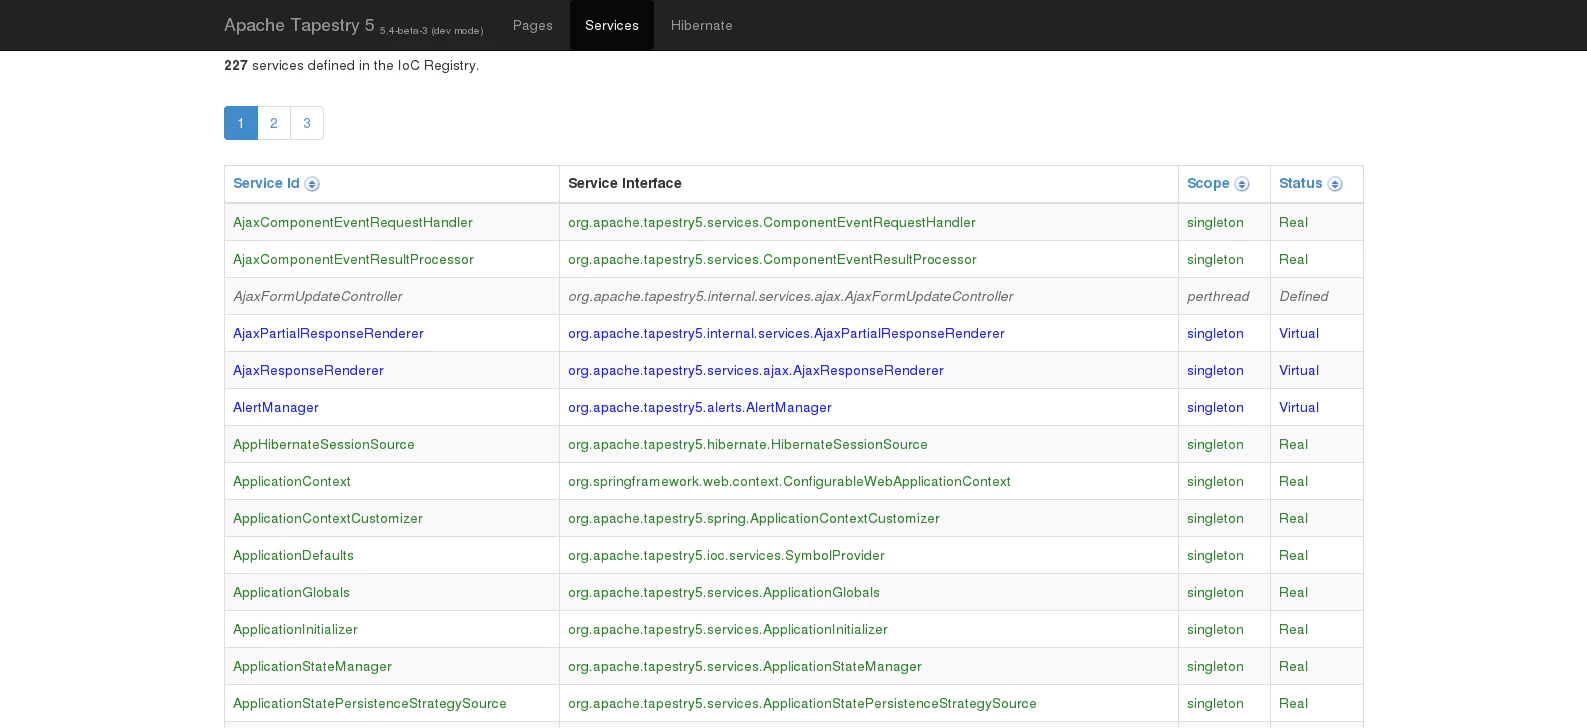Open the Pages tab in navbar

click(532, 25)
